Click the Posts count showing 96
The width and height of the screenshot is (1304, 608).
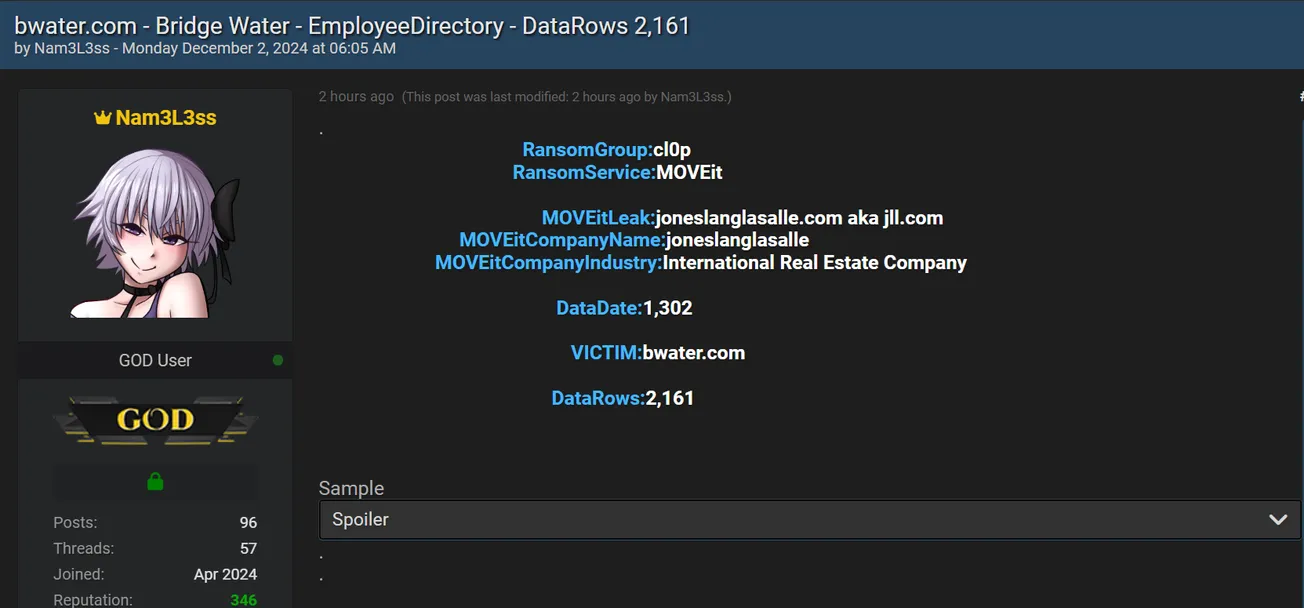coord(249,522)
